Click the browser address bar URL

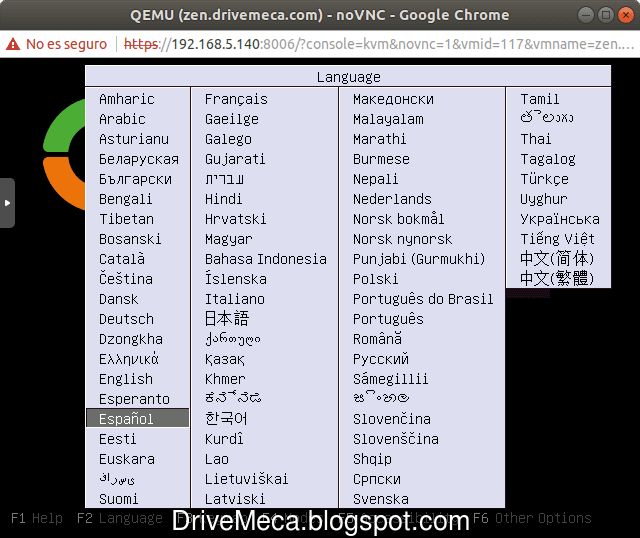pyautogui.click(x=380, y=44)
